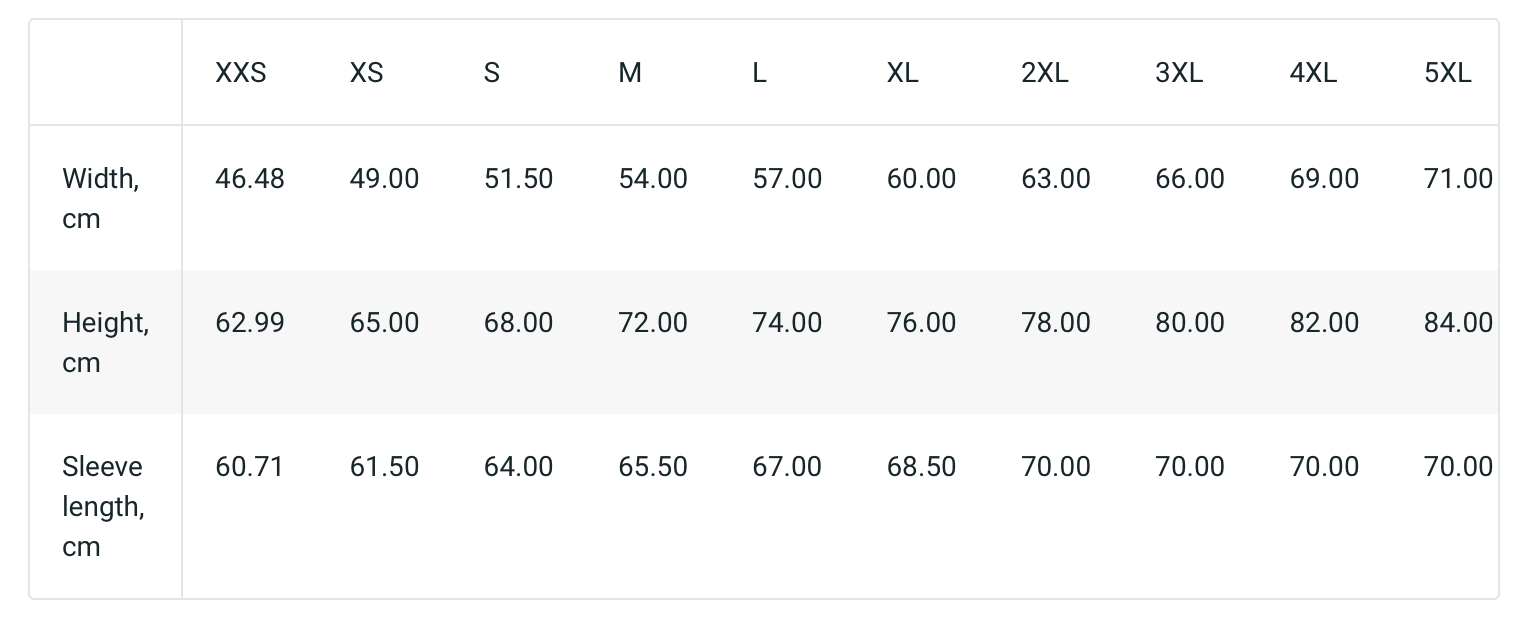Select the XS size column header

click(x=366, y=73)
